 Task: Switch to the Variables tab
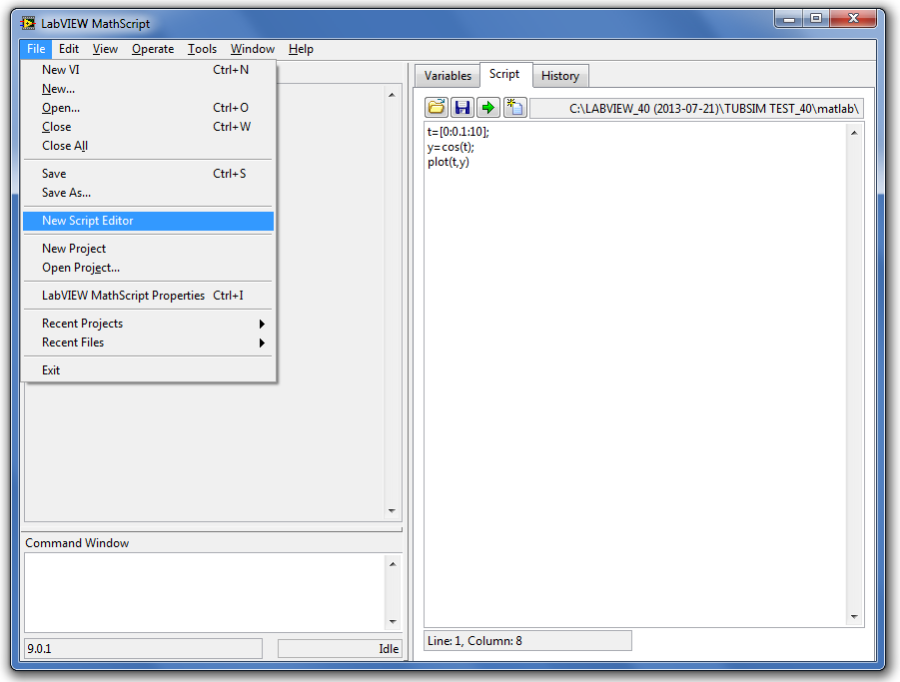point(448,76)
